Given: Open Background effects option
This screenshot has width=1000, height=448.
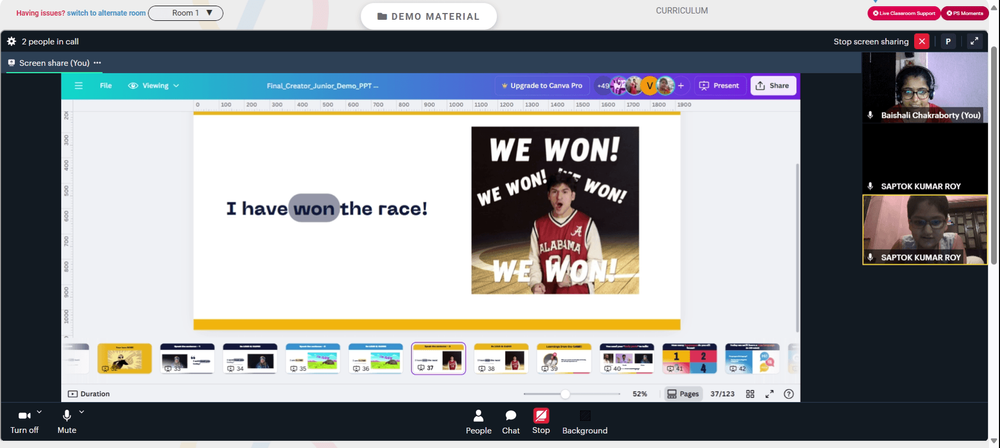Looking at the screenshot, I should (585, 422).
